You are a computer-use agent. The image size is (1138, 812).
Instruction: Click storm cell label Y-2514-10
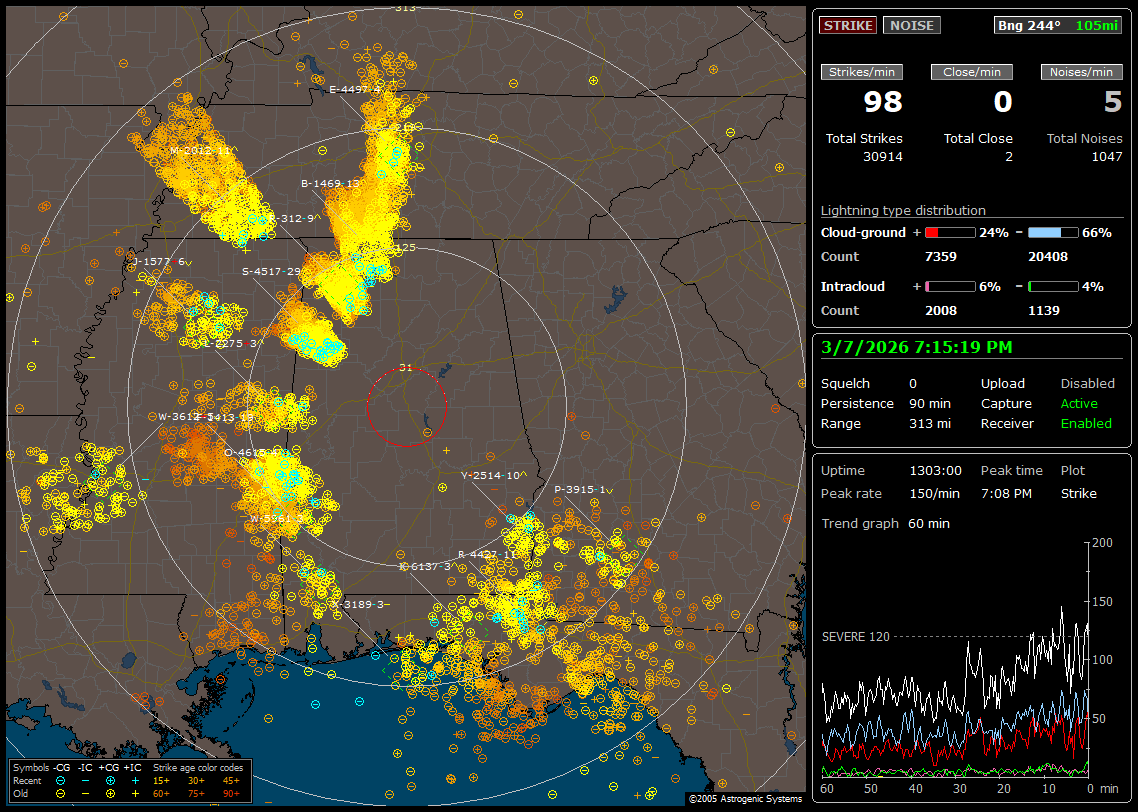click(490, 476)
